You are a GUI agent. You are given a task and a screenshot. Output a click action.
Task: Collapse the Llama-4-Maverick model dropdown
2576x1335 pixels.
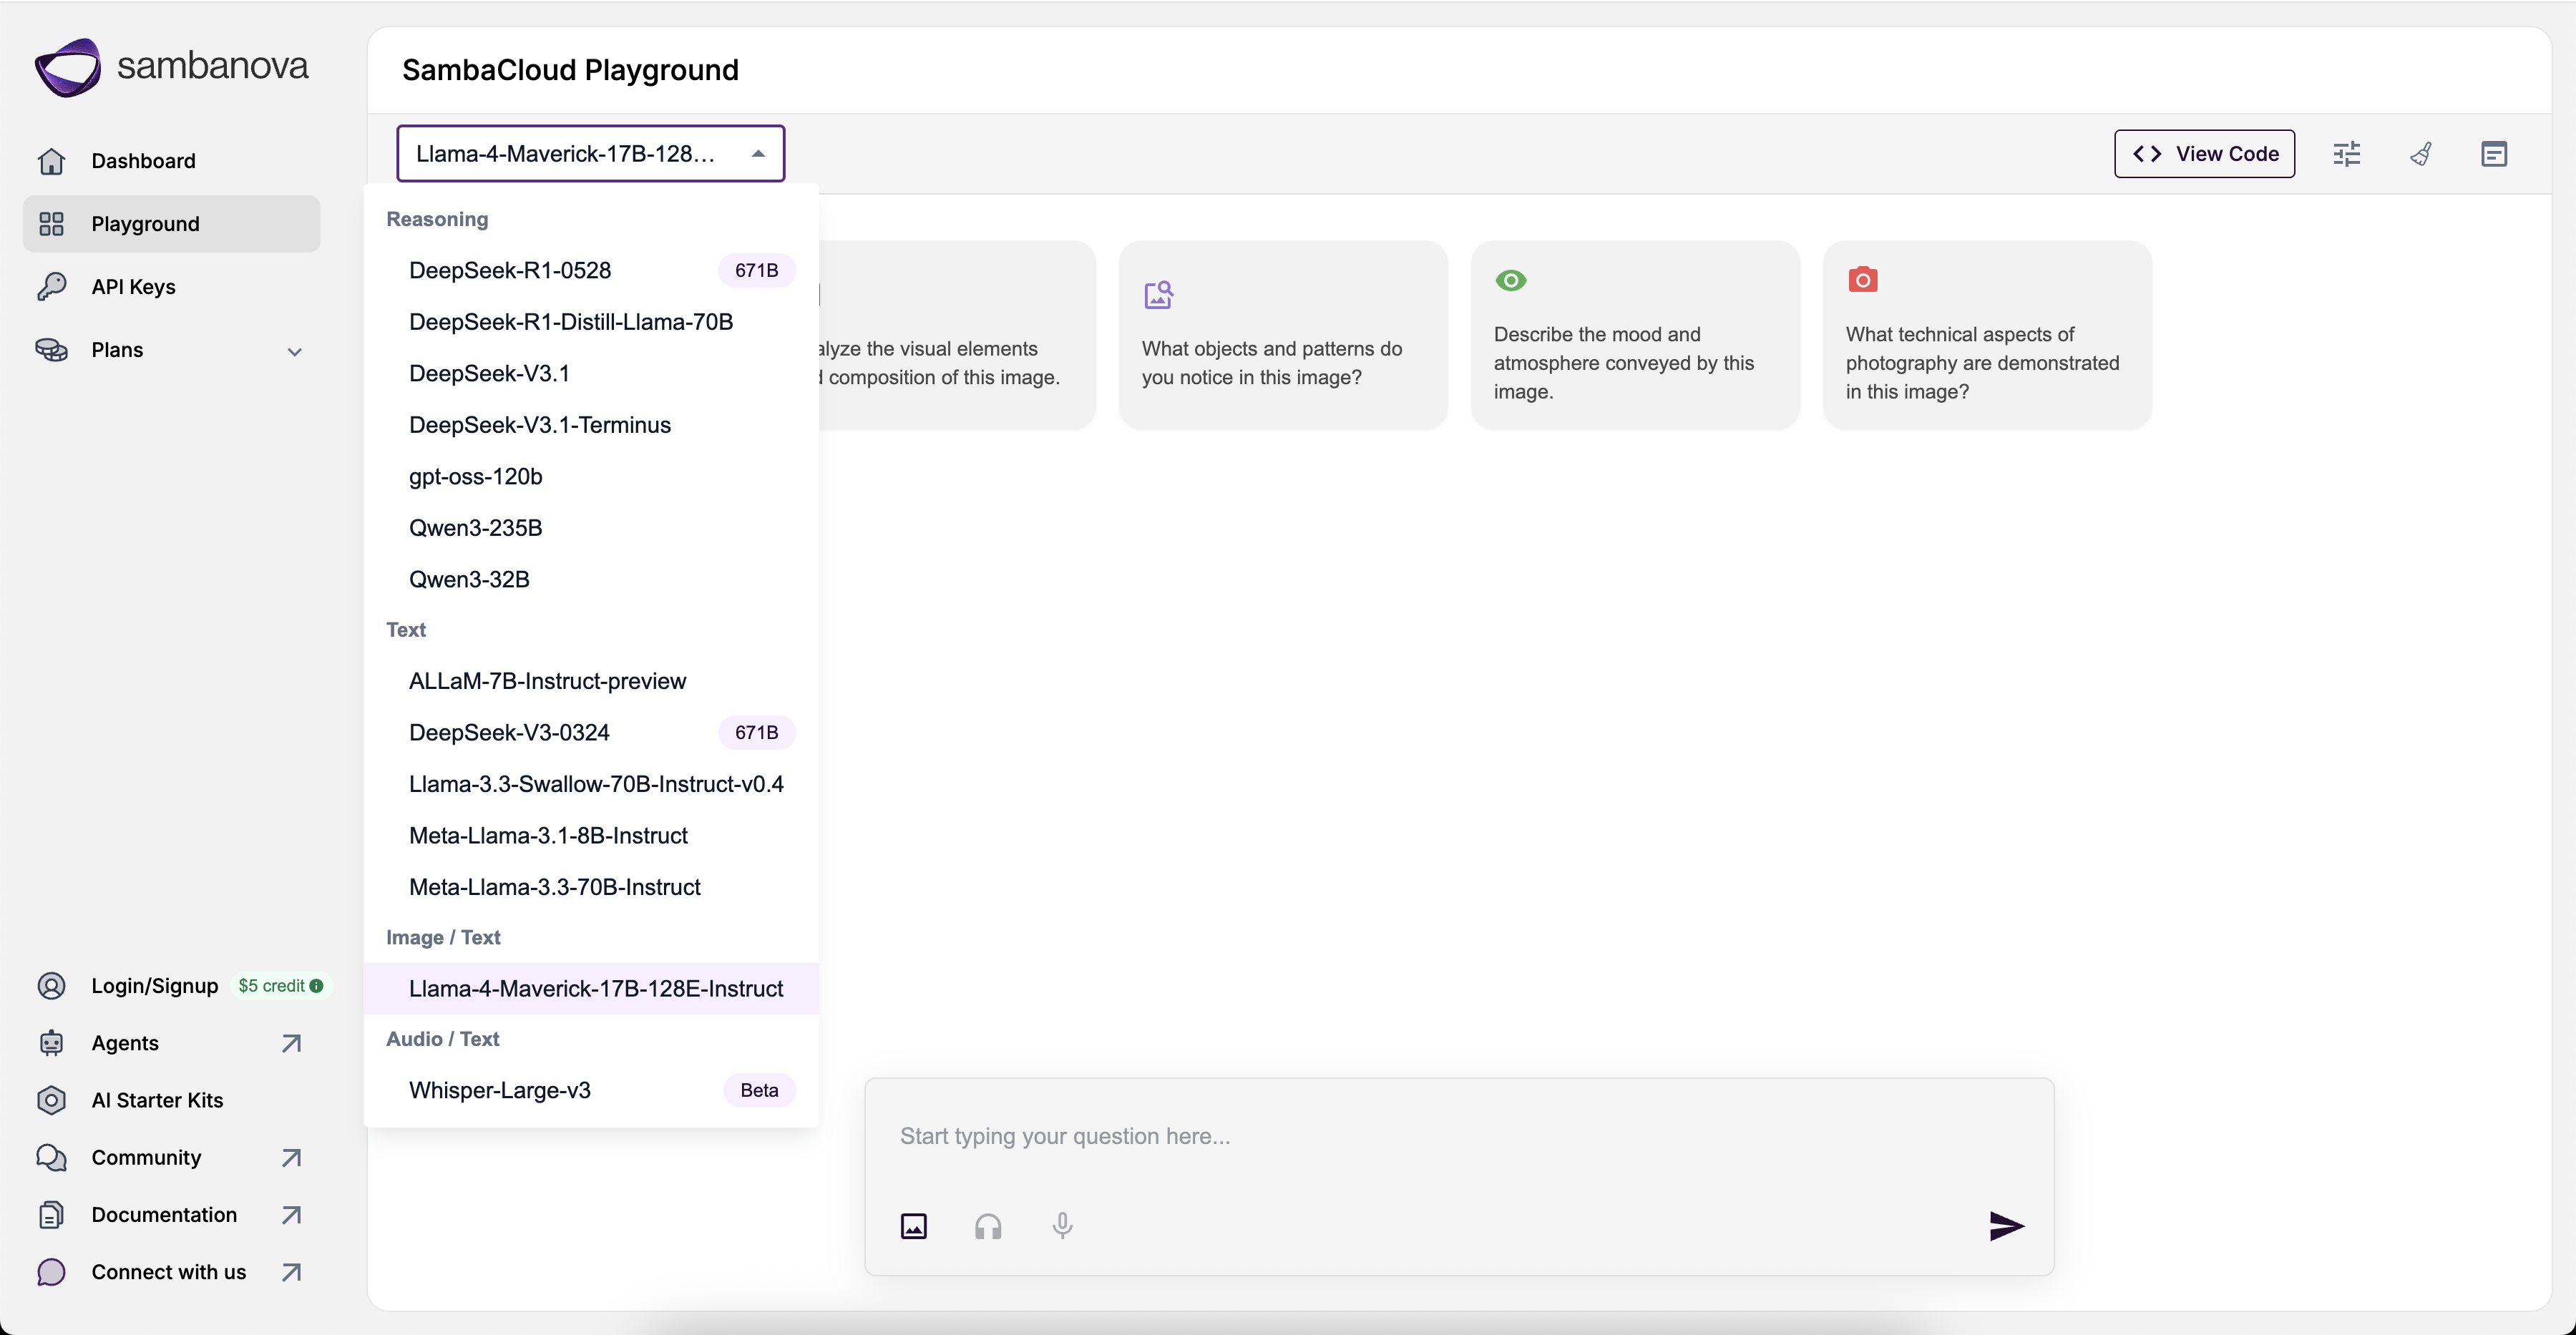pos(757,154)
